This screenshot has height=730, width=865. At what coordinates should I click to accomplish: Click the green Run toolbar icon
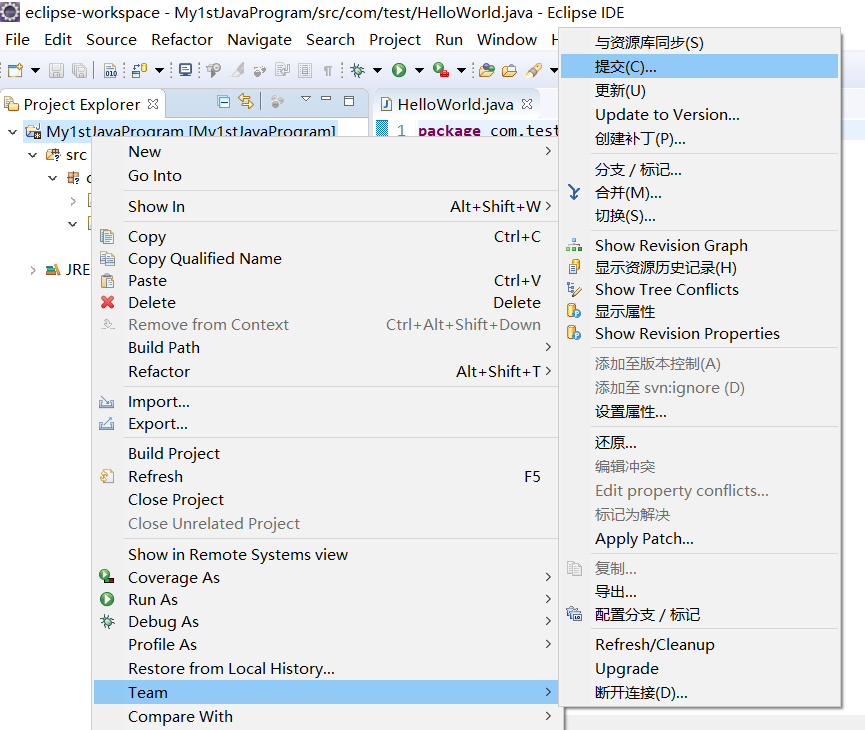[x=399, y=70]
